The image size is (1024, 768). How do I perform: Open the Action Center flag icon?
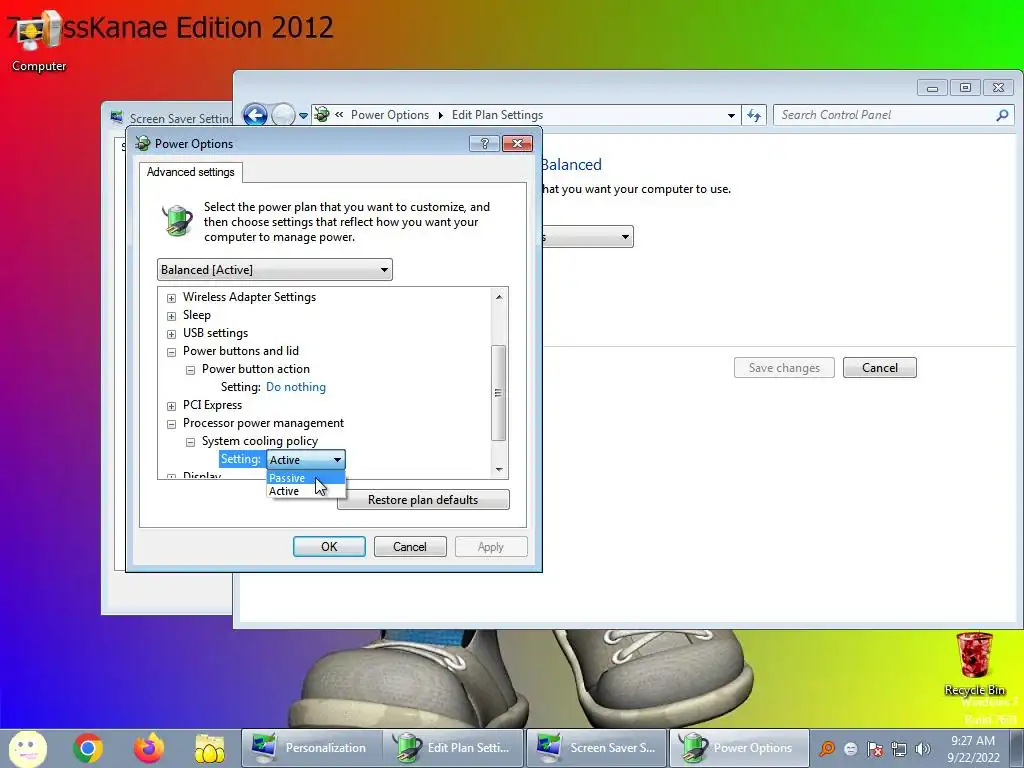(x=875, y=749)
